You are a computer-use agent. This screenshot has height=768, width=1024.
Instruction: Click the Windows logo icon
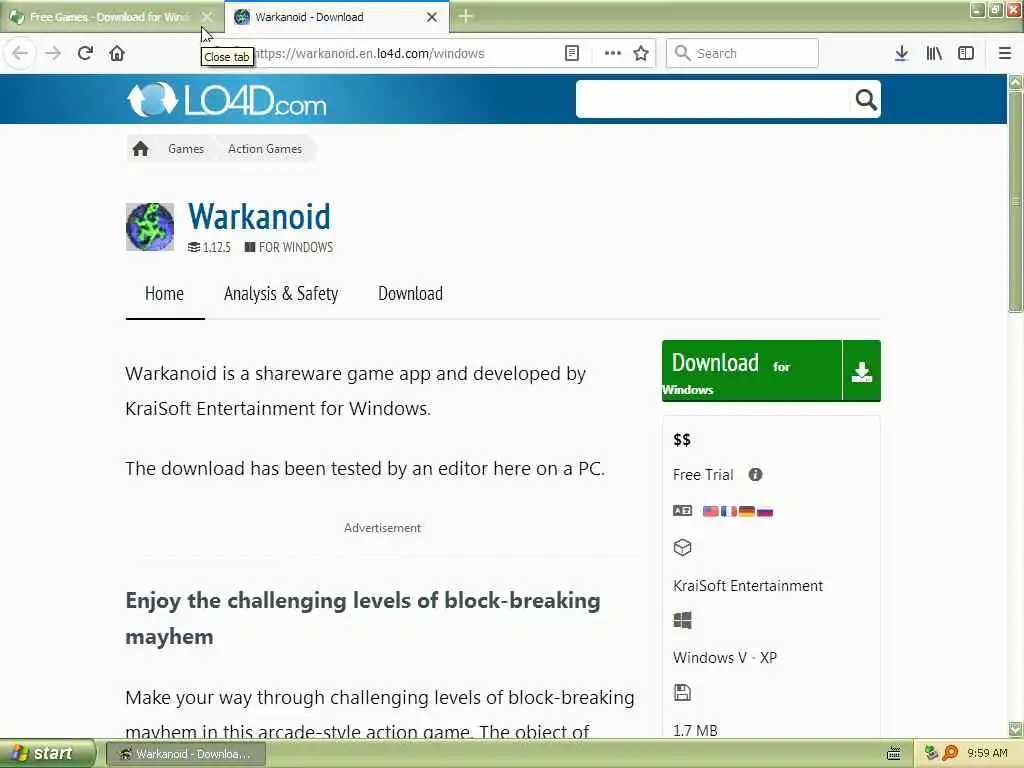(682, 620)
